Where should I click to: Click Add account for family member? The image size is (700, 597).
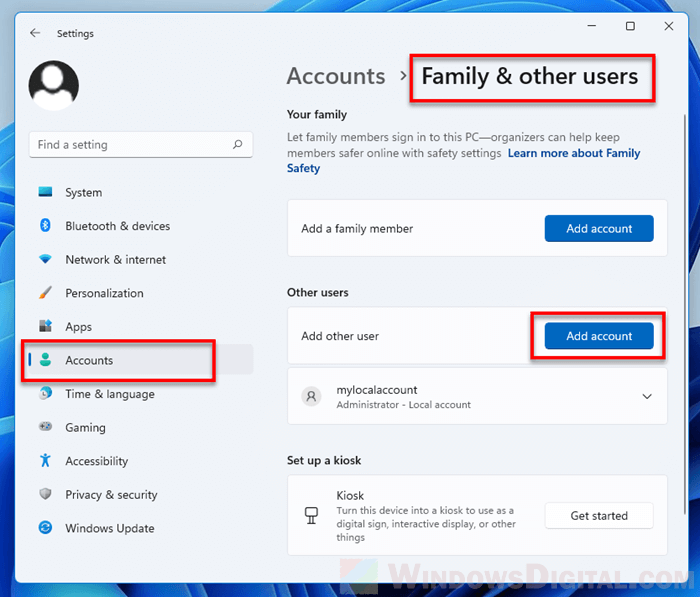[599, 228]
